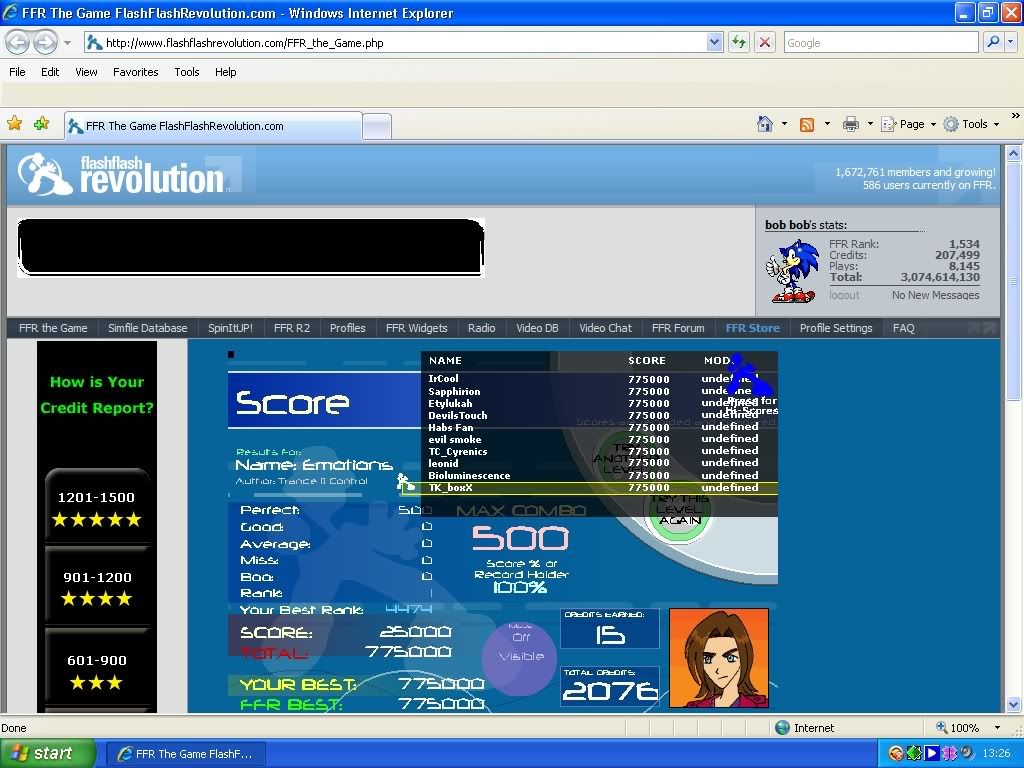
Task: Click Try This Level Again button
Action: coord(679,512)
